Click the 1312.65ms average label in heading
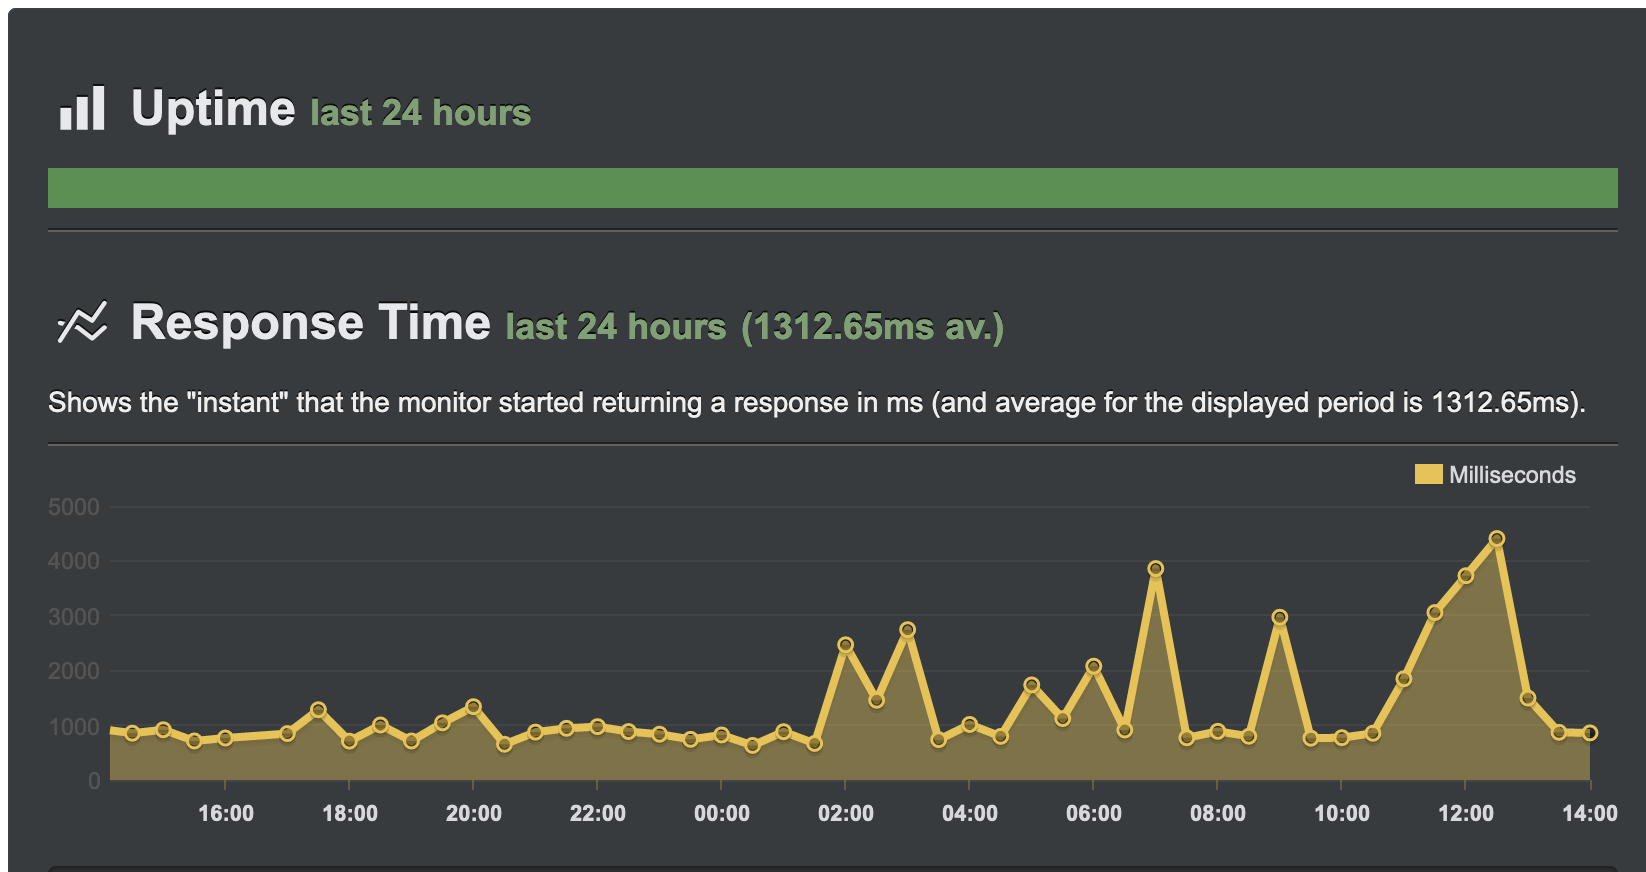This screenshot has height=872, width=1646. (872, 327)
